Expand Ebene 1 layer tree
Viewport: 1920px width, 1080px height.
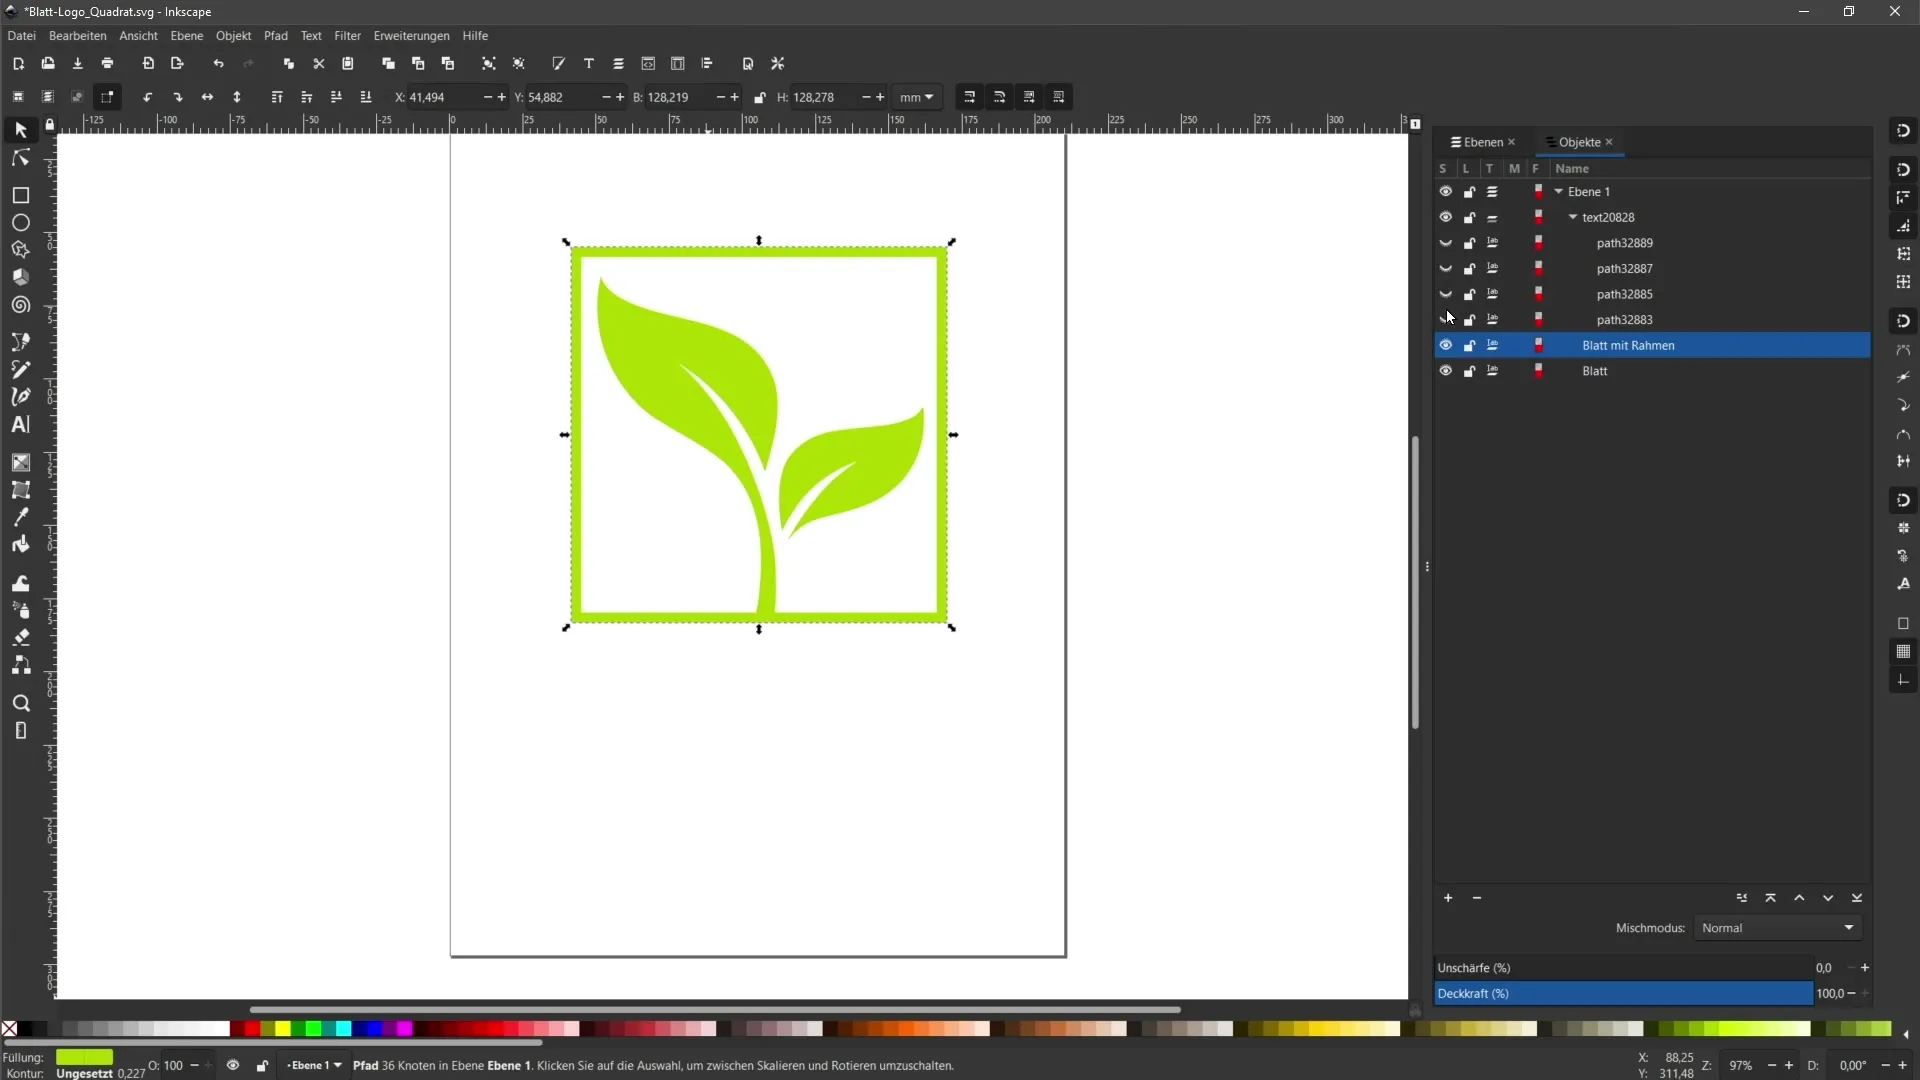pos(1559,191)
